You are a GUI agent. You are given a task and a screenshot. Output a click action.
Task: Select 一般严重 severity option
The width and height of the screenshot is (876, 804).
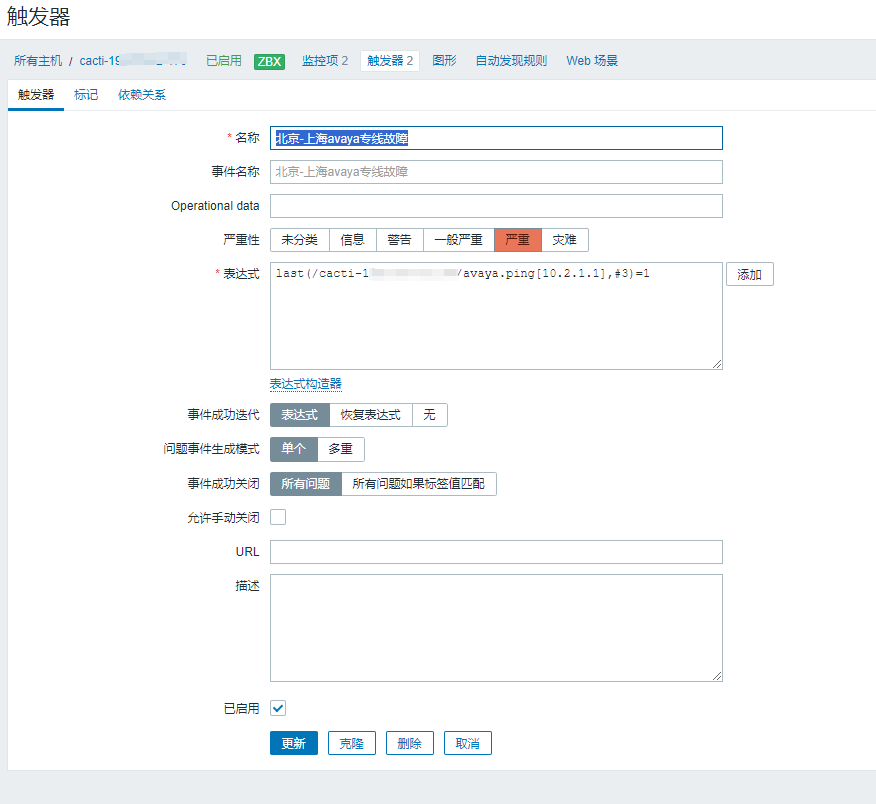[x=455, y=240]
